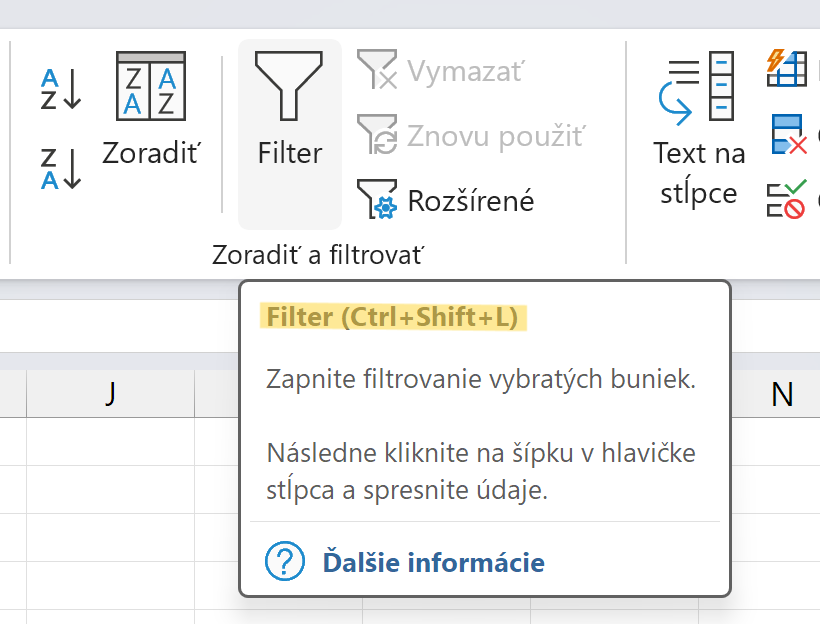
Task: Click the Filter (Ctrl+Shift+L) tooltip title
Action: (393, 317)
